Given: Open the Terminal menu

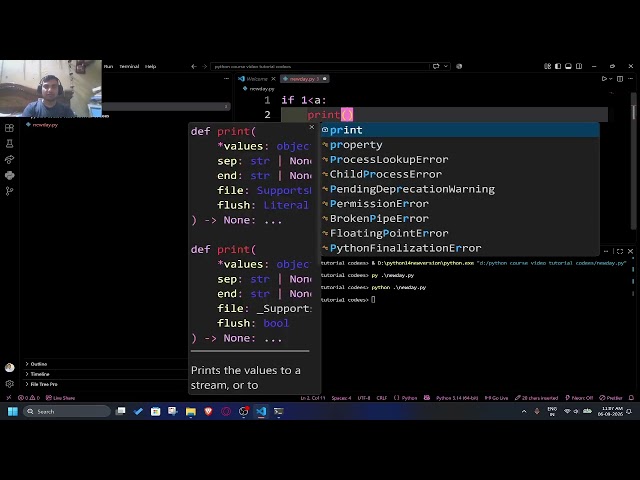Looking at the screenshot, I should tap(129, 66).
